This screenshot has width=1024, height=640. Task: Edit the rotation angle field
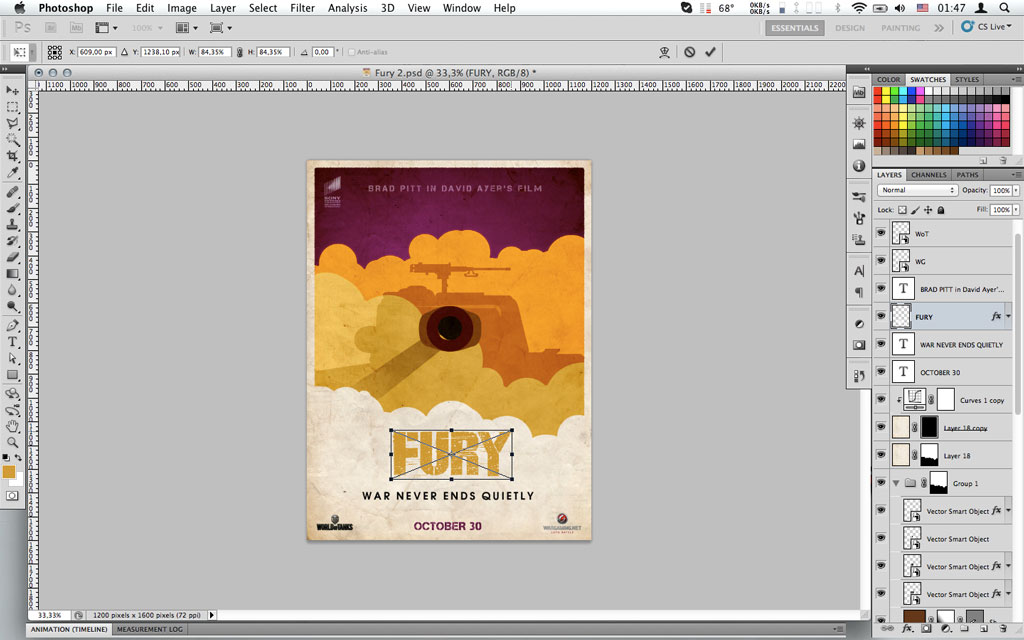pyautogui.click(x=323, y=52)
